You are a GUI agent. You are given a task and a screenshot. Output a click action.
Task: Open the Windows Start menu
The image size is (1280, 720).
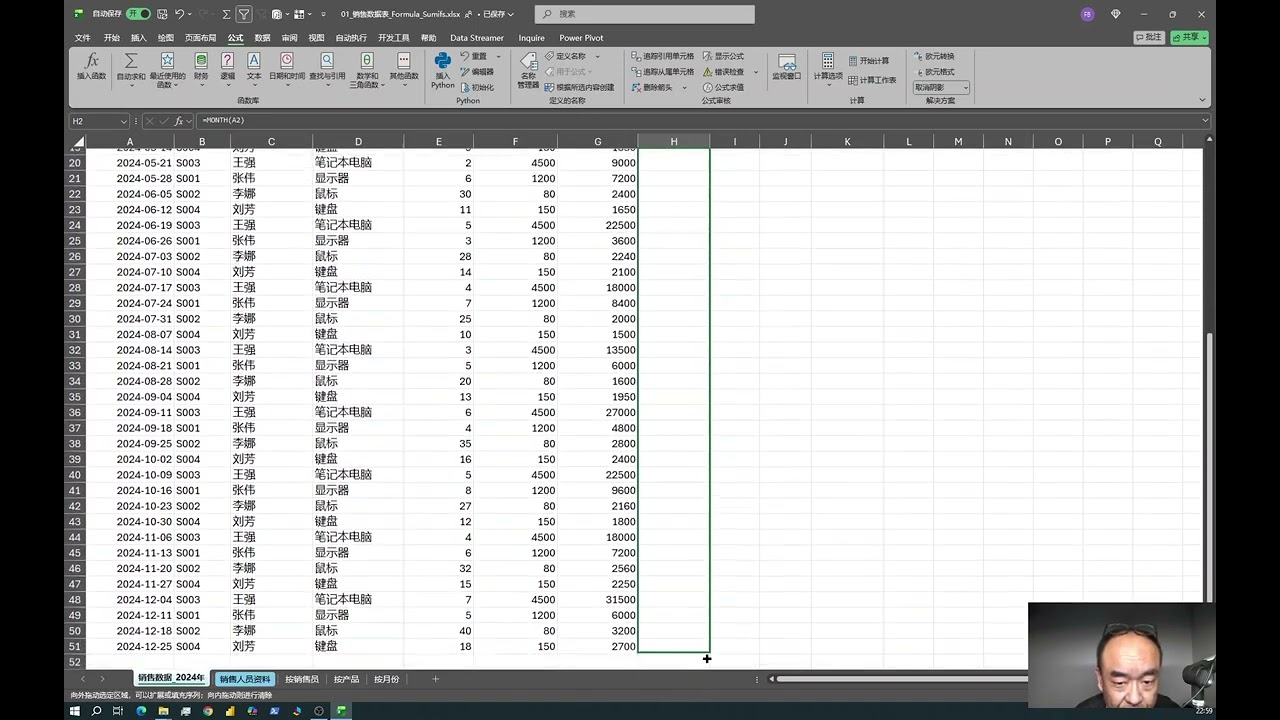(x=75, y=711)
